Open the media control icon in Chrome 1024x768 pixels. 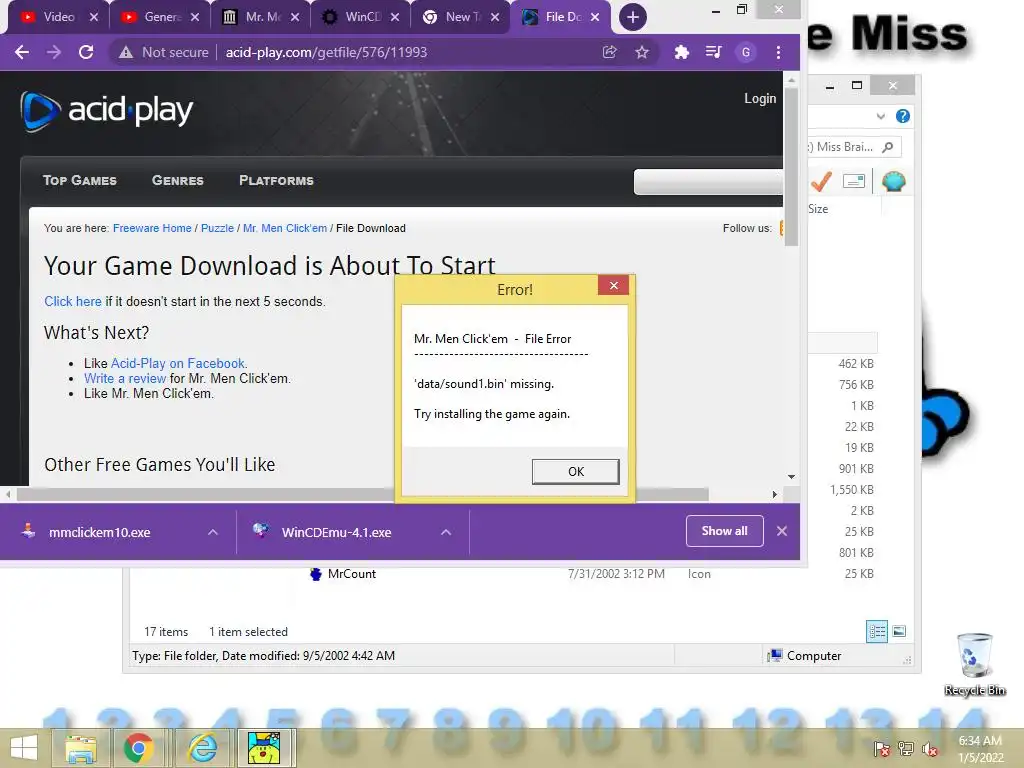pyautogui.click(x=713, y=52)
